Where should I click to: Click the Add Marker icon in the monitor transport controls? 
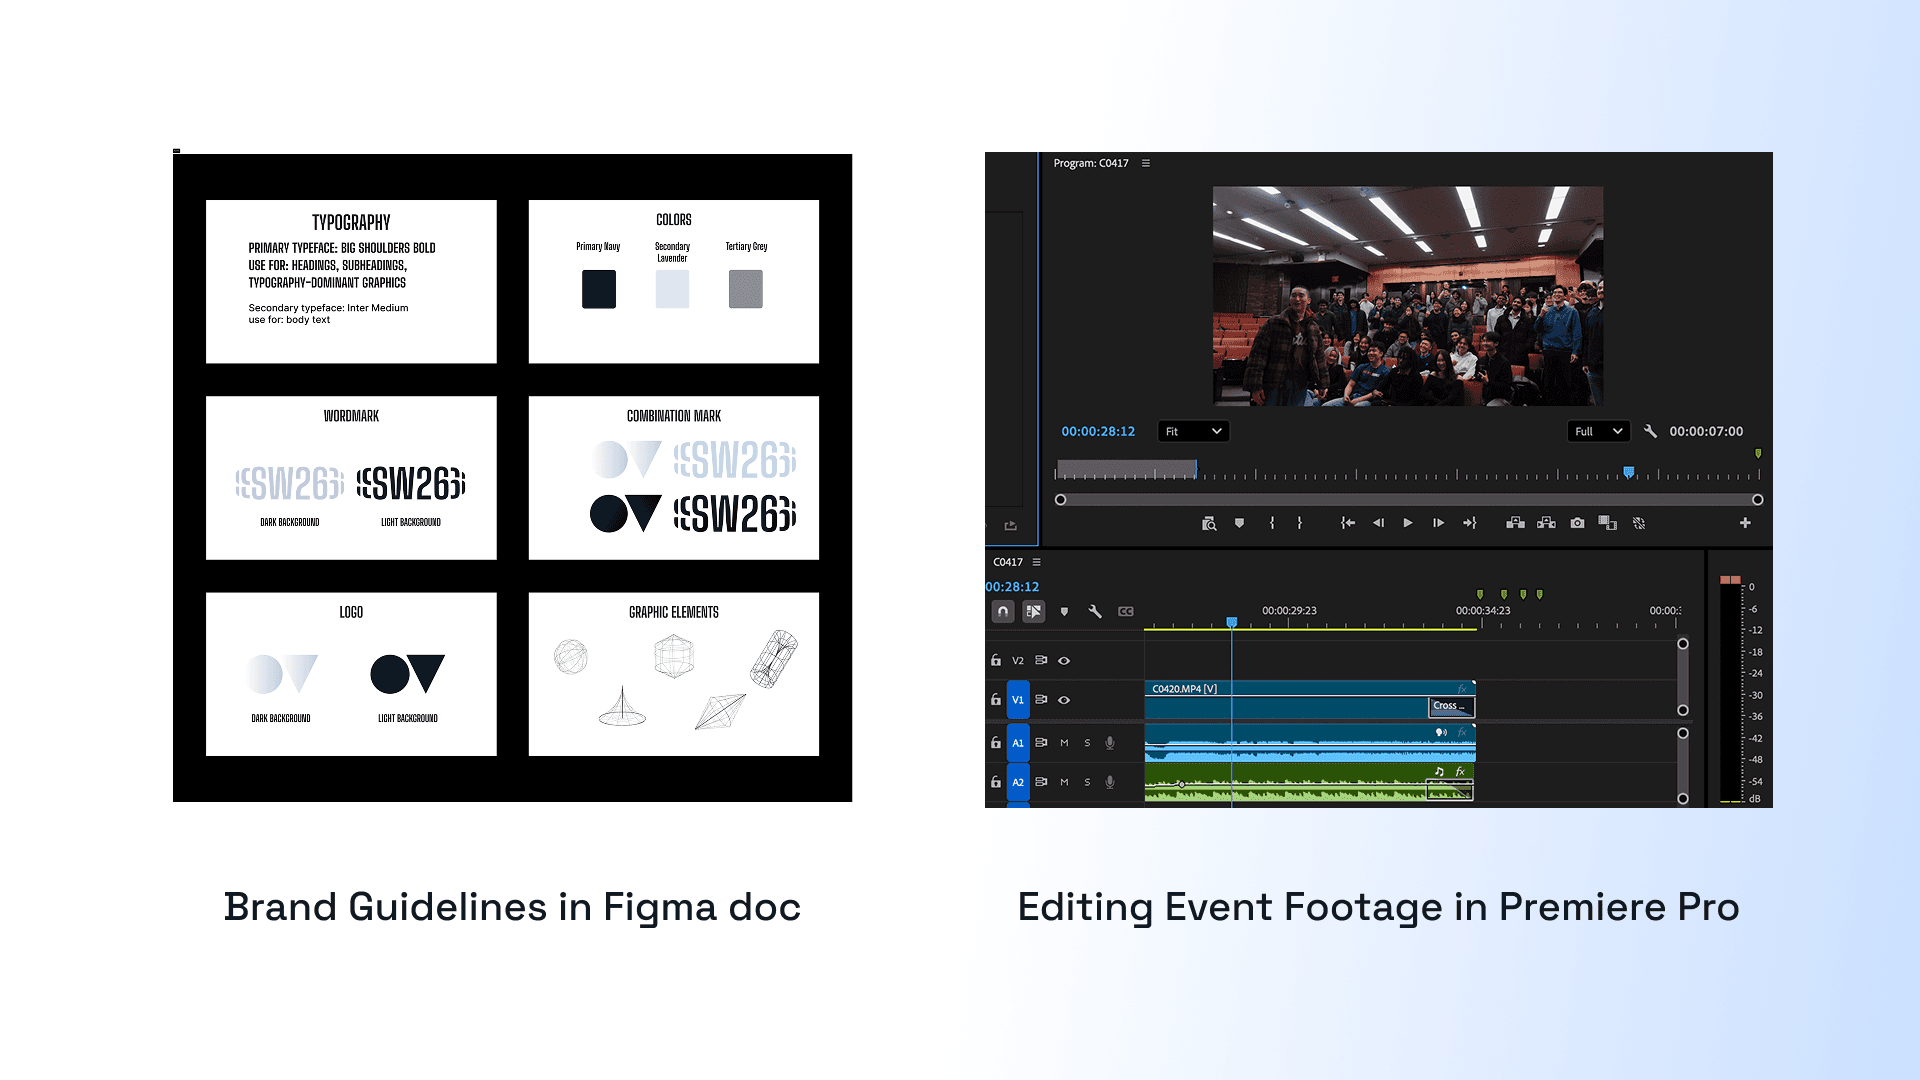[1239, 523]
